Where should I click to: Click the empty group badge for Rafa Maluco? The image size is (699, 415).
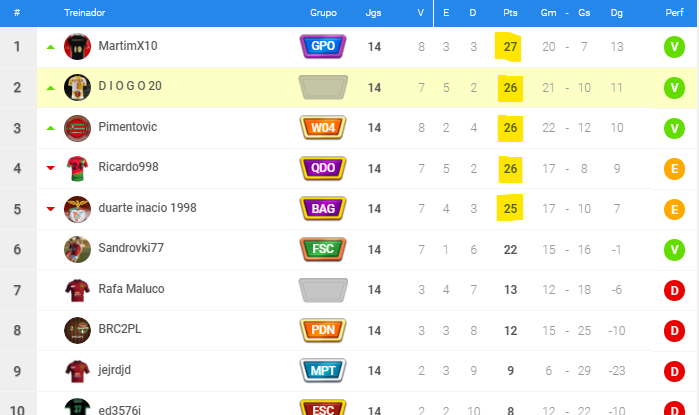(x=323, y=290)
